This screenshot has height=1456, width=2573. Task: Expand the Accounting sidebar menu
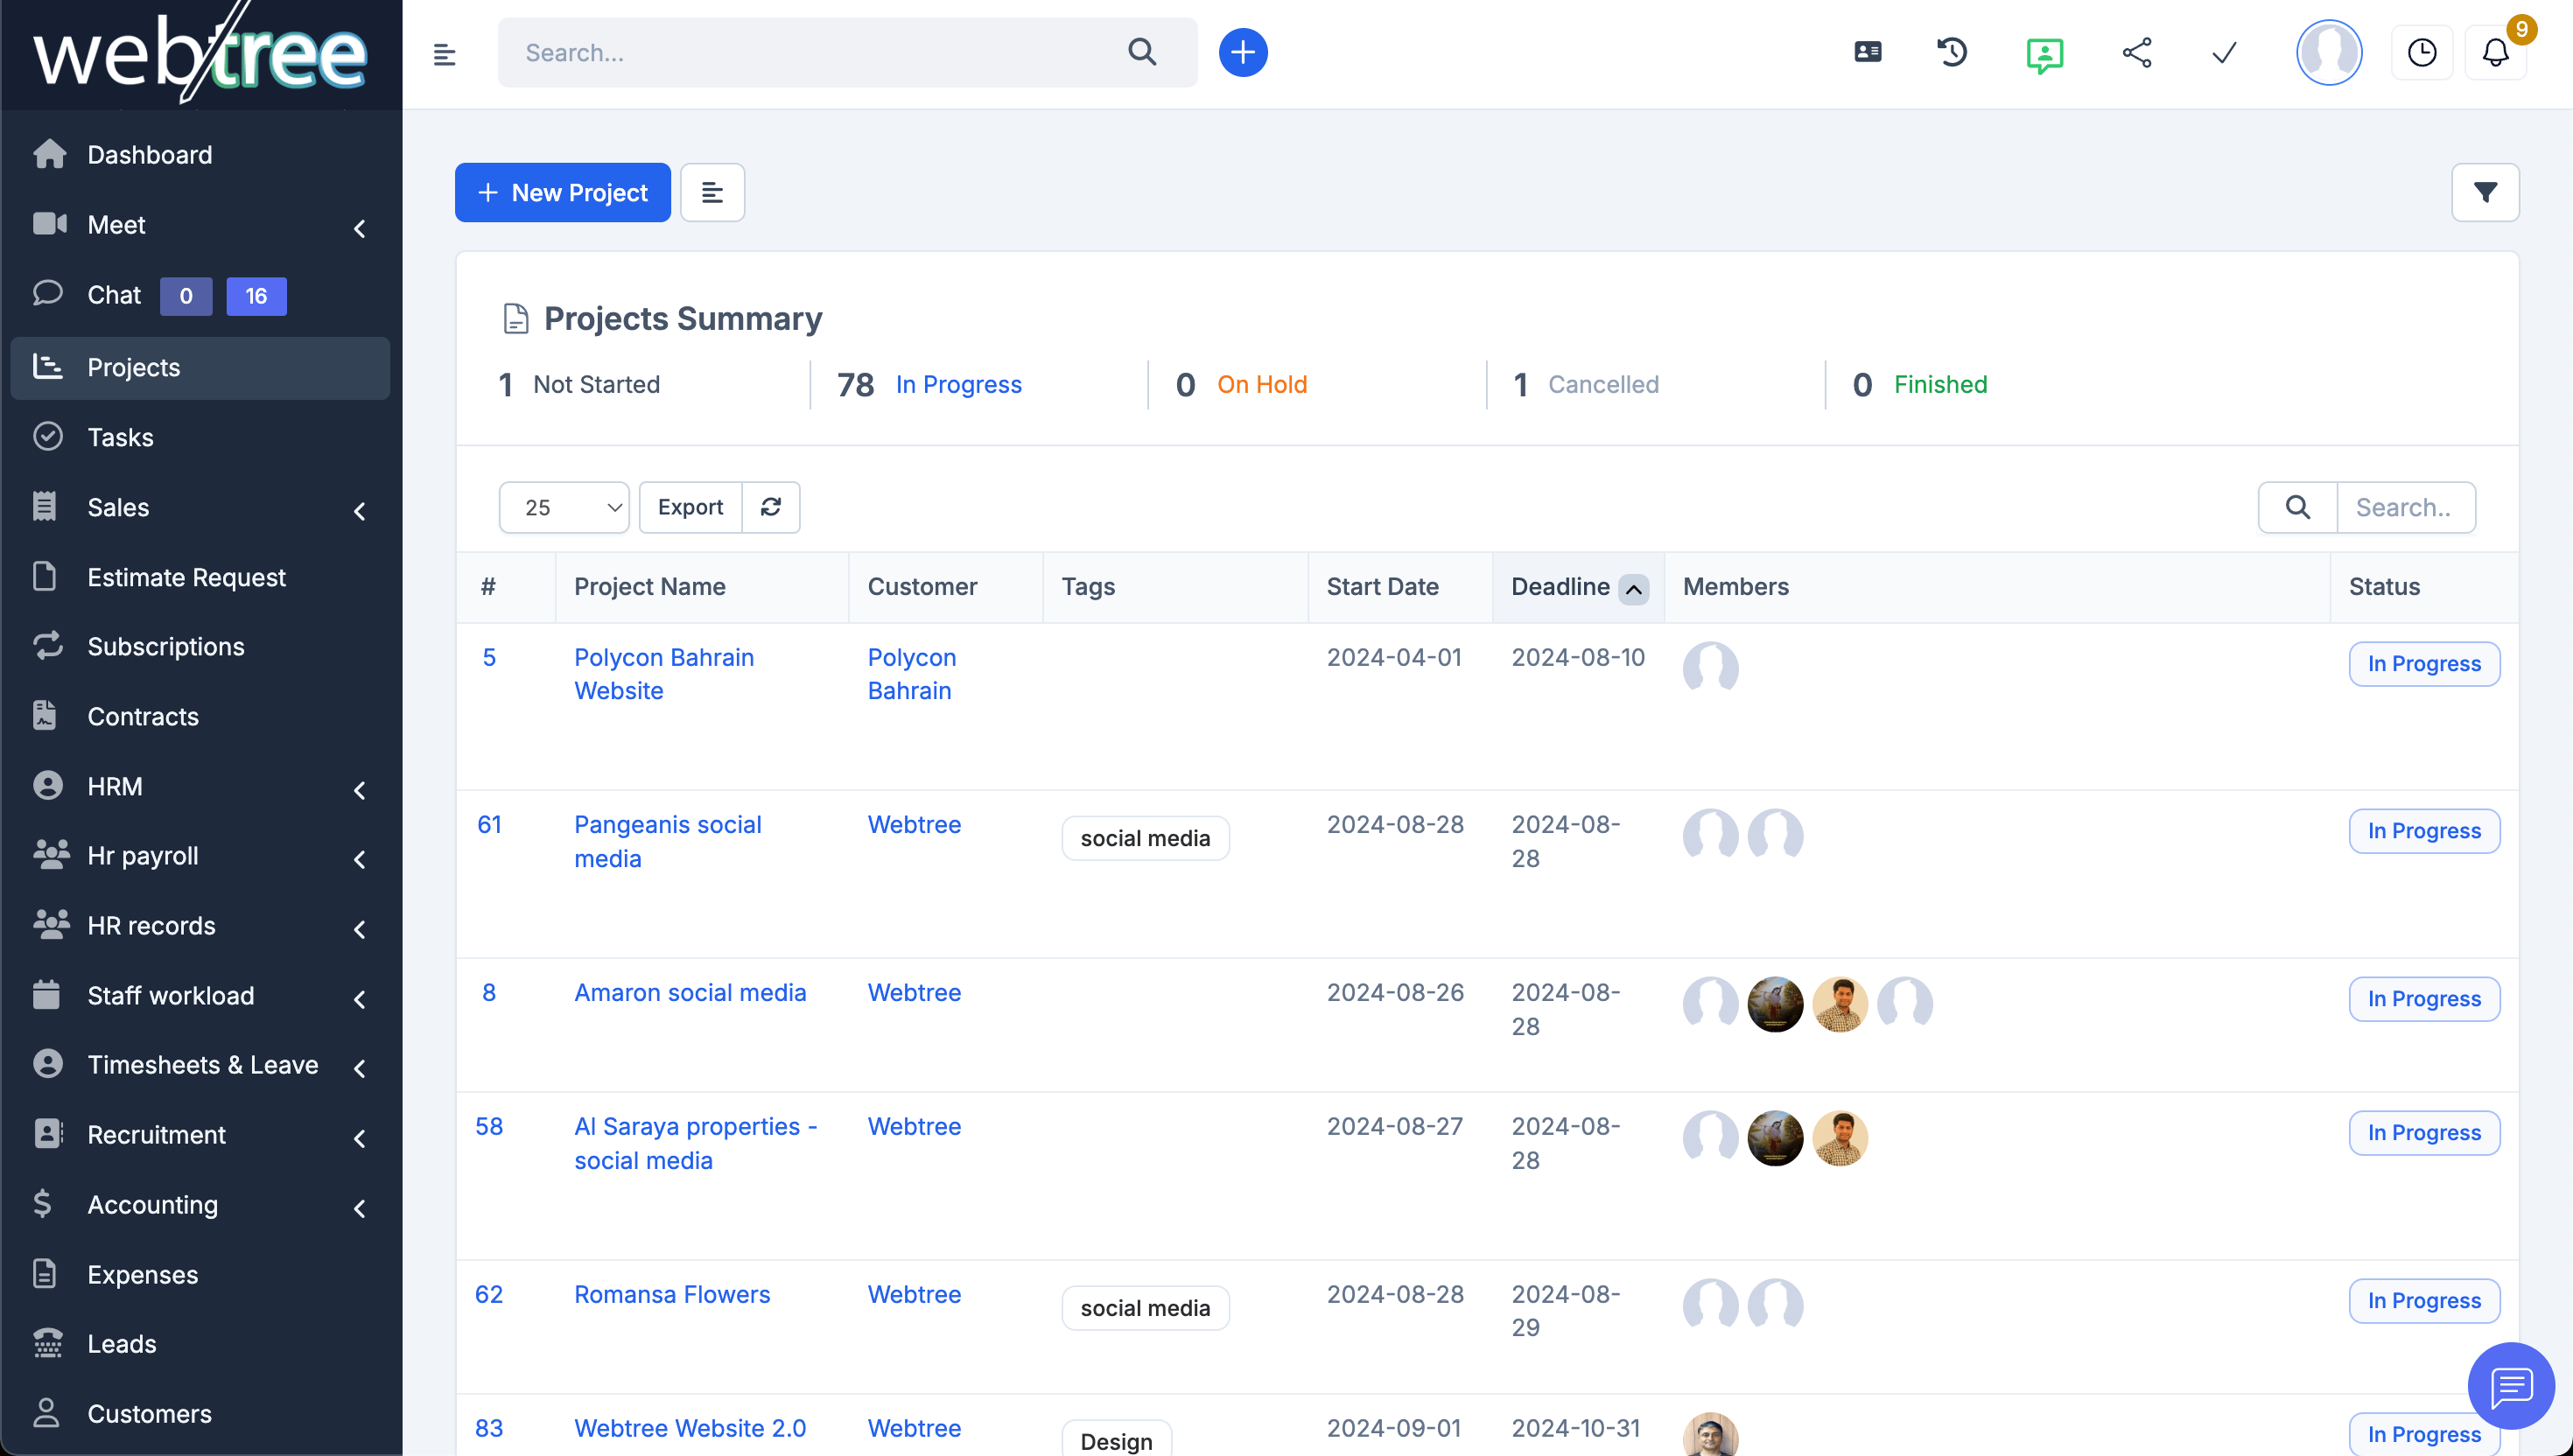(200, 1204)
